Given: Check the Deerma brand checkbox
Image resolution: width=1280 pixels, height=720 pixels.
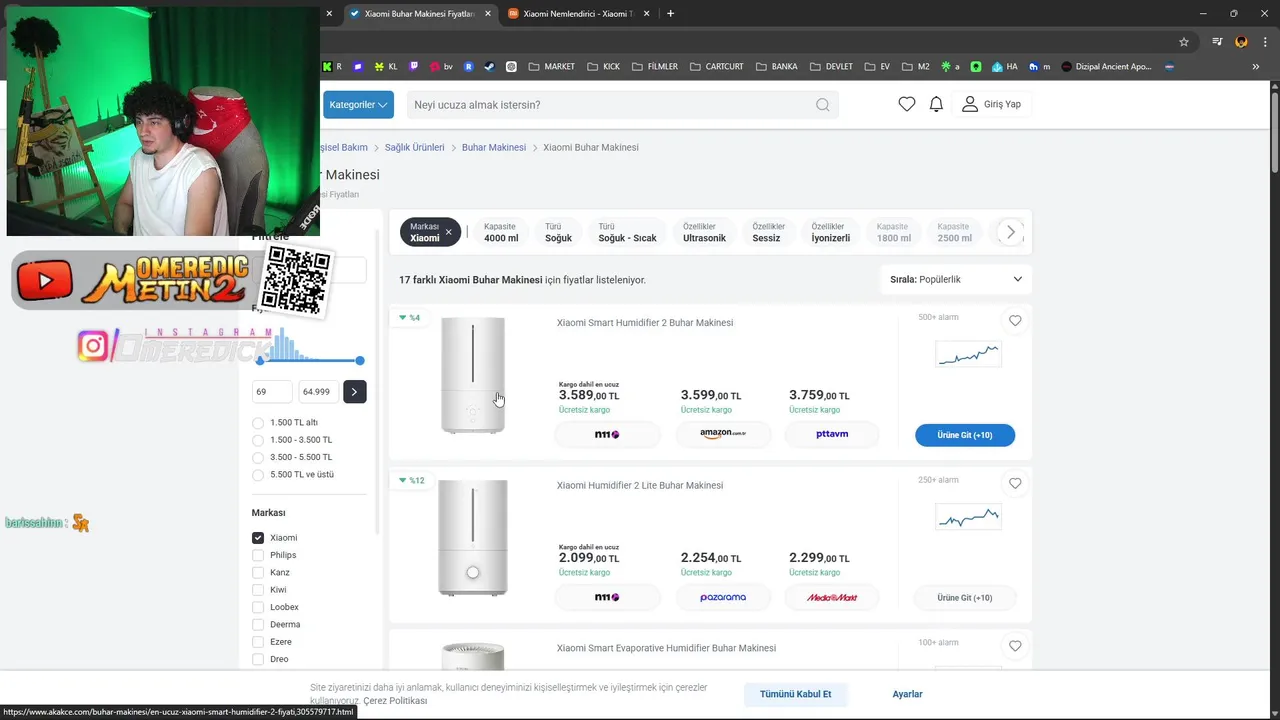Looking at the screenshot, I should [x=258, y=625].
